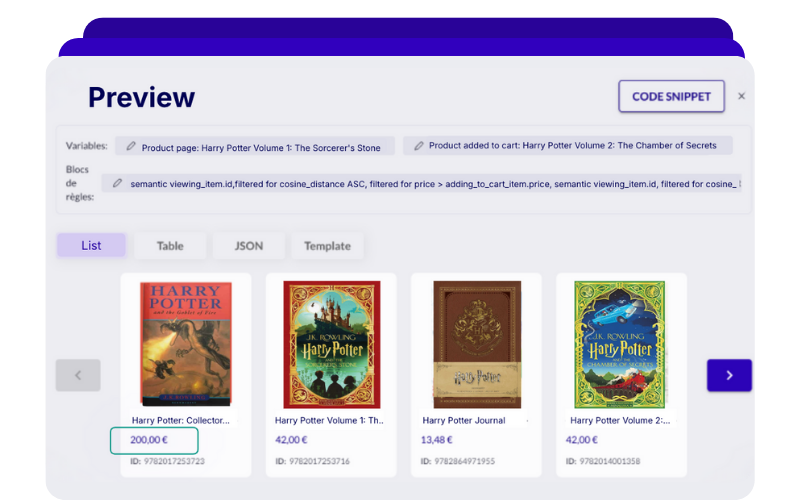
Task: Click ID 9782014001358
Action: tap(603, 461)
